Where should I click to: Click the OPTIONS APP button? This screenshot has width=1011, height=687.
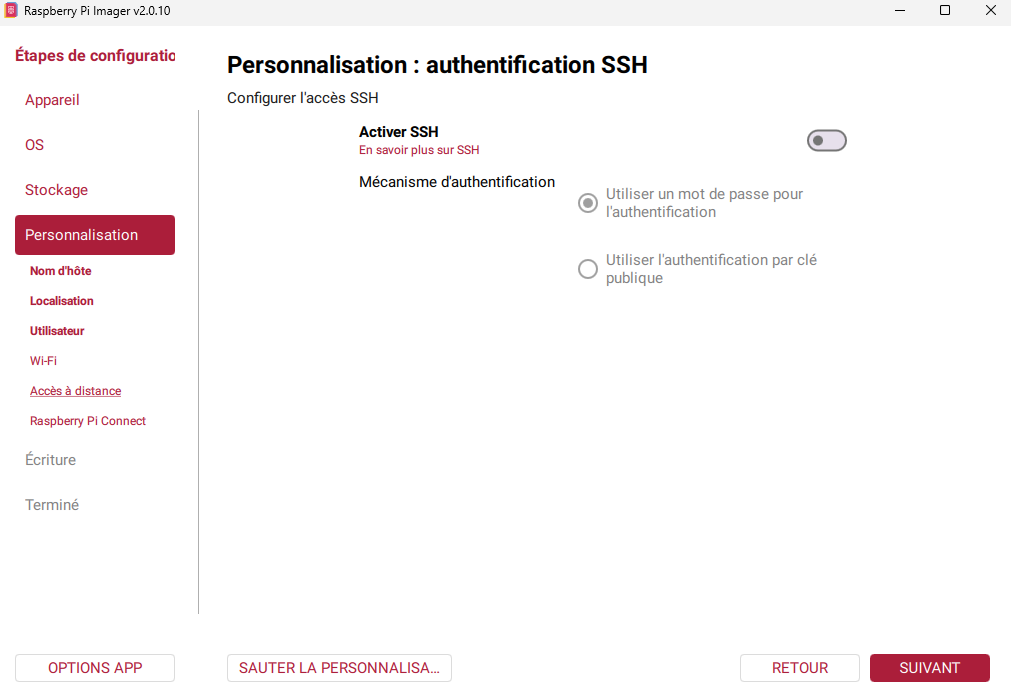[x=95, y=668]
